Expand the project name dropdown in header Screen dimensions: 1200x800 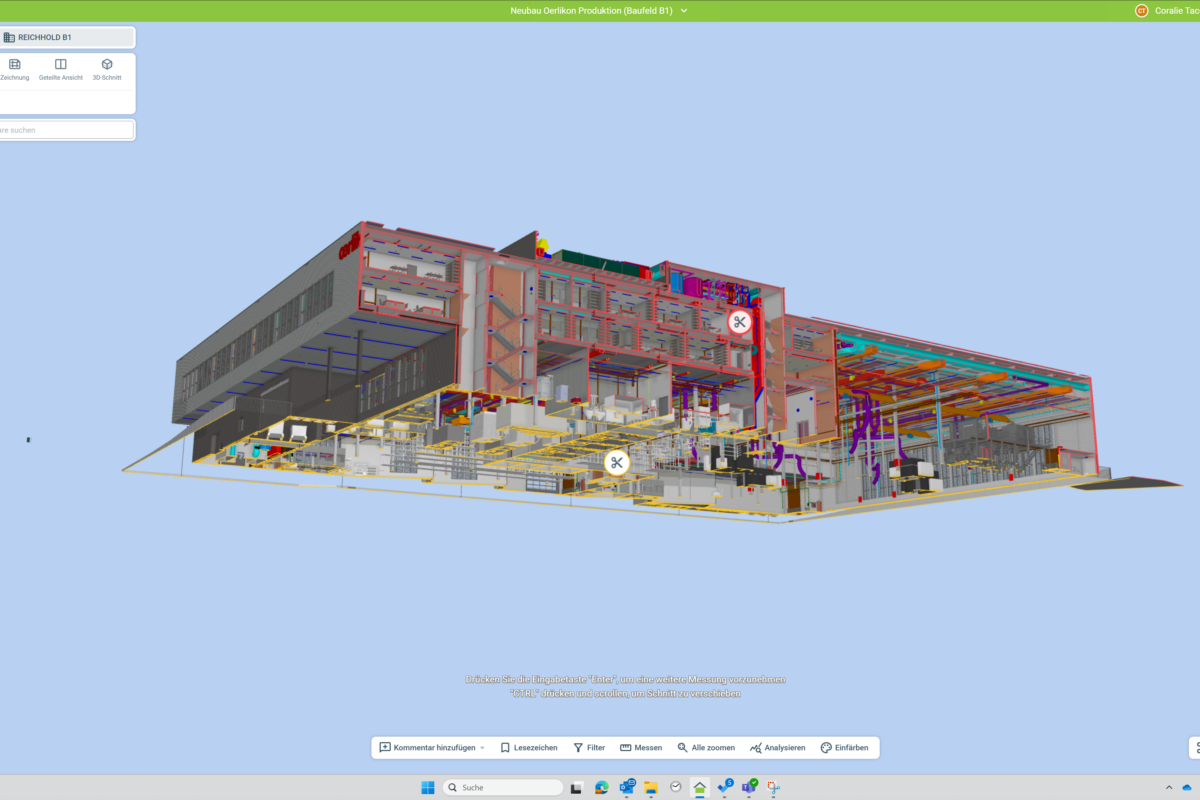click(684, 11)
